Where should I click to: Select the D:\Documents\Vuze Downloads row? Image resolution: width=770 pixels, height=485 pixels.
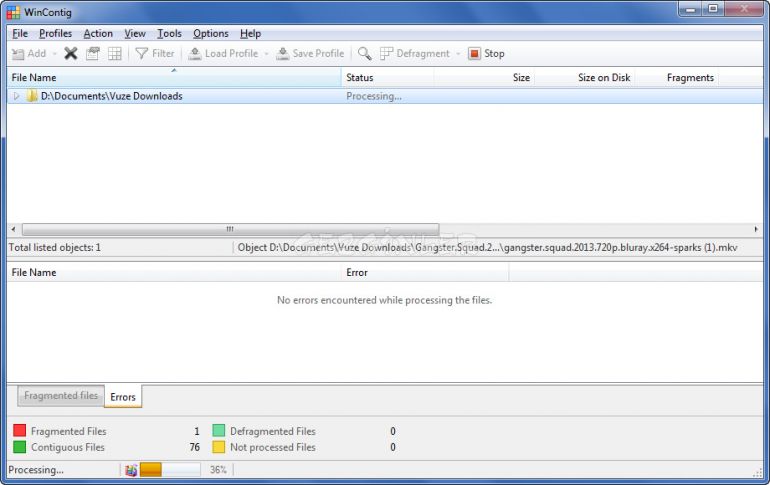385,96
